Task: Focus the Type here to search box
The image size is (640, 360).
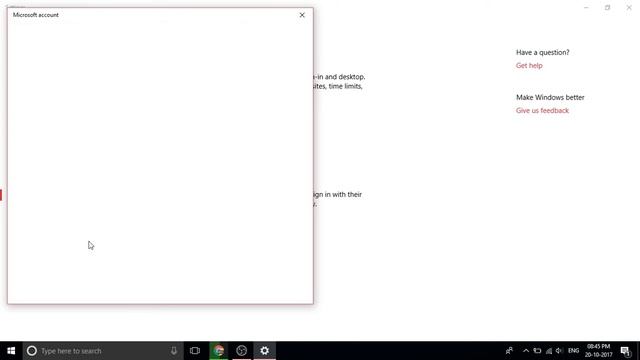Action: pos(102,351)
